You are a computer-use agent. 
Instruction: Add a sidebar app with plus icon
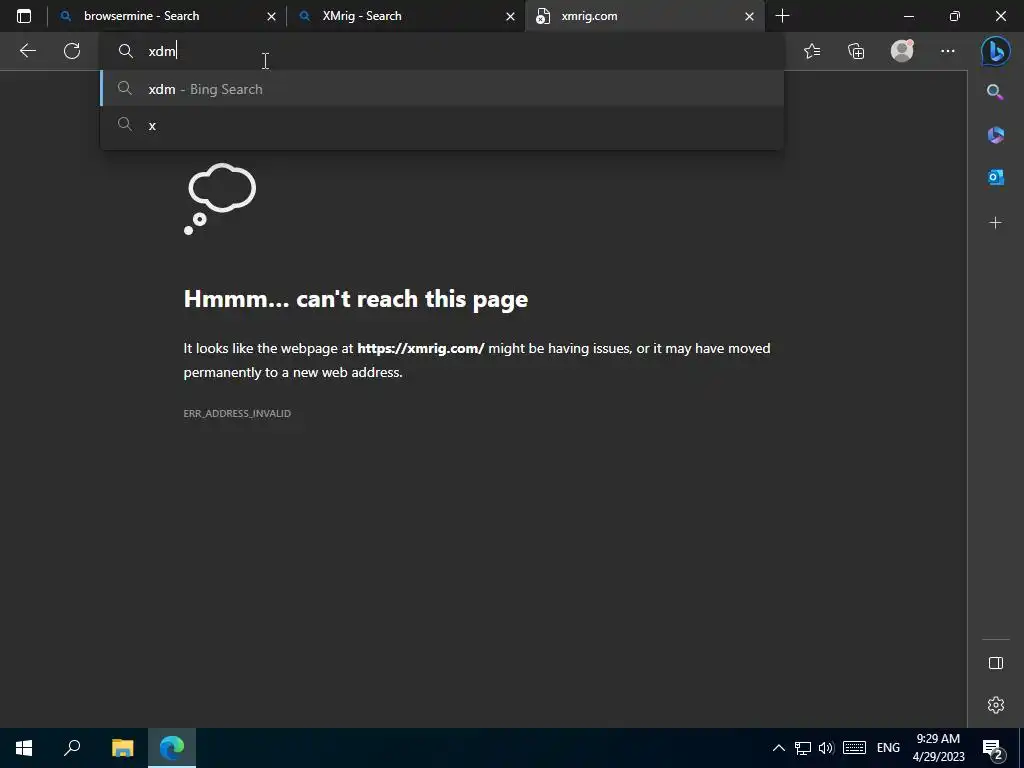point(995,223)
